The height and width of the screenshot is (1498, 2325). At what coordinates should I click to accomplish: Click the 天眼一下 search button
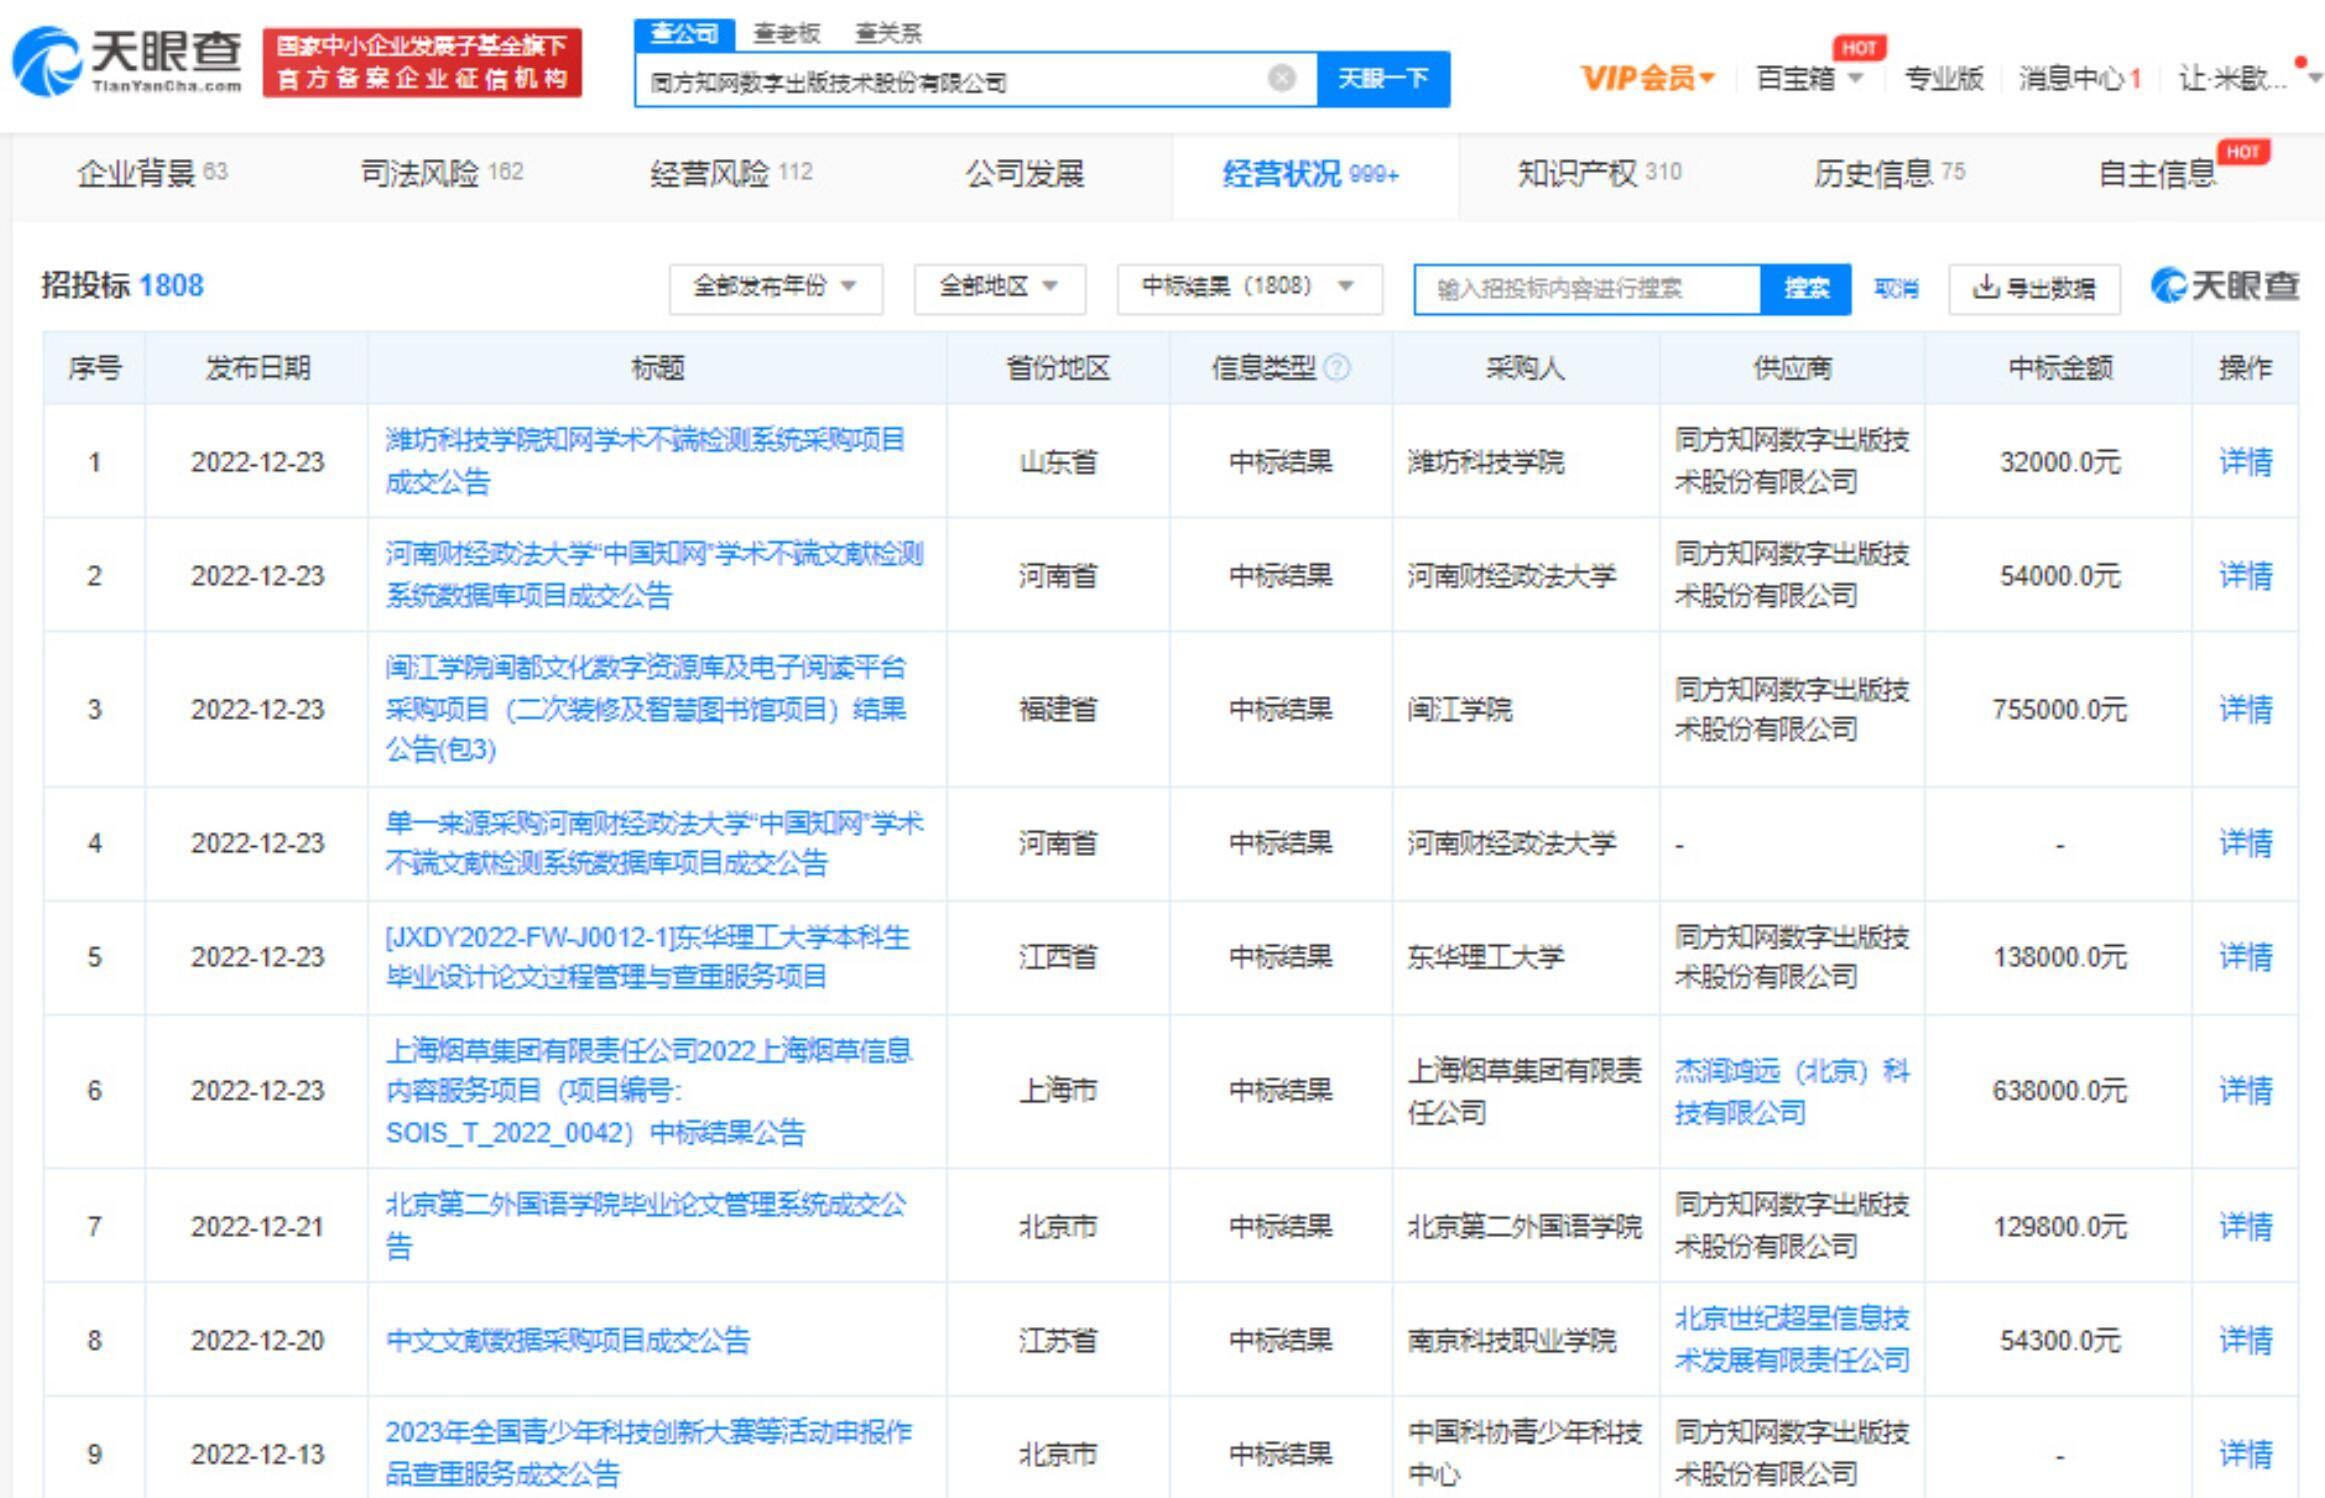coord(1383,78)
